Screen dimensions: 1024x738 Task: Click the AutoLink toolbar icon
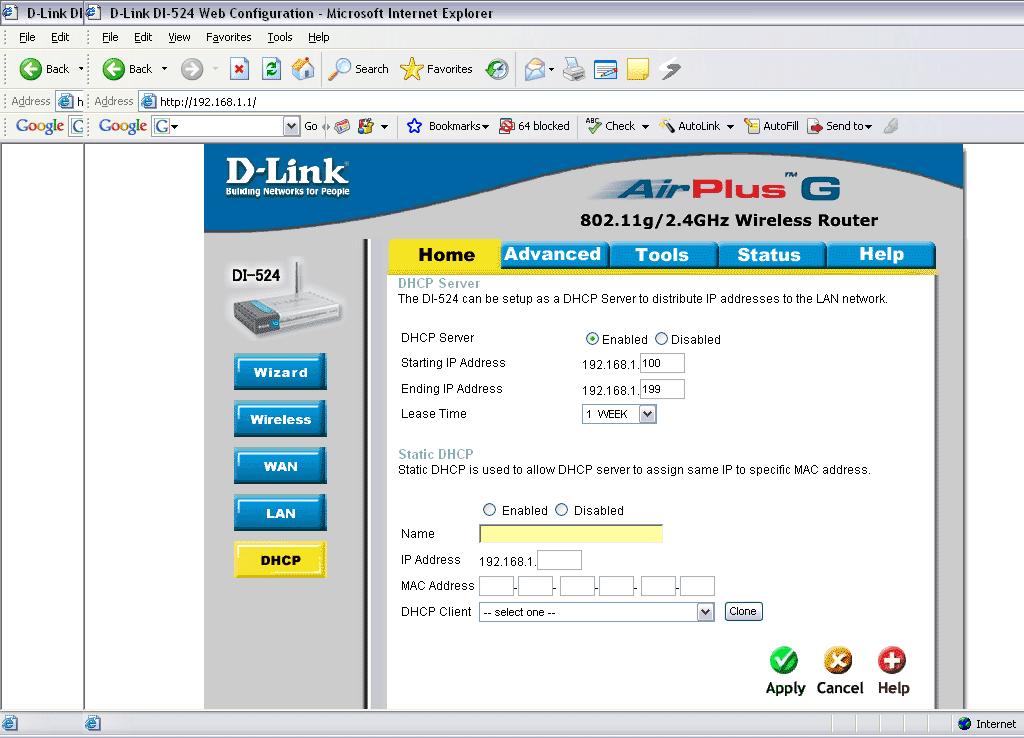click(666, 125)
